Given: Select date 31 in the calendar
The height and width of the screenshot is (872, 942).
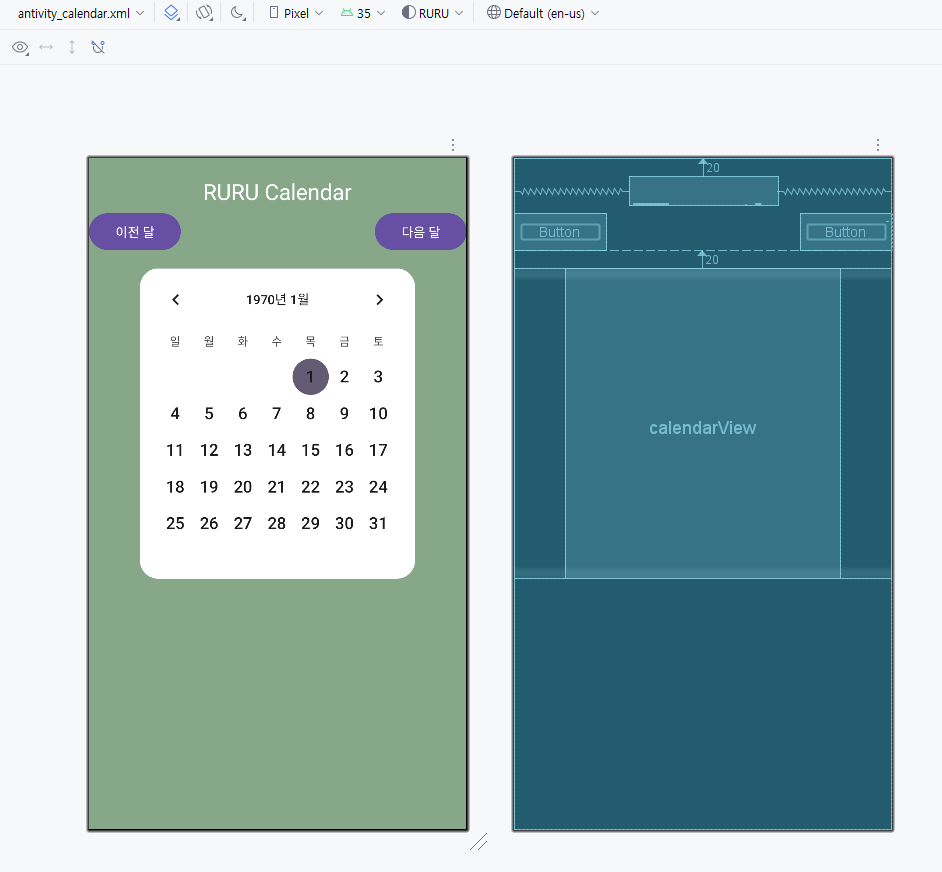Looking at the screenshot, I should point(378,523).
